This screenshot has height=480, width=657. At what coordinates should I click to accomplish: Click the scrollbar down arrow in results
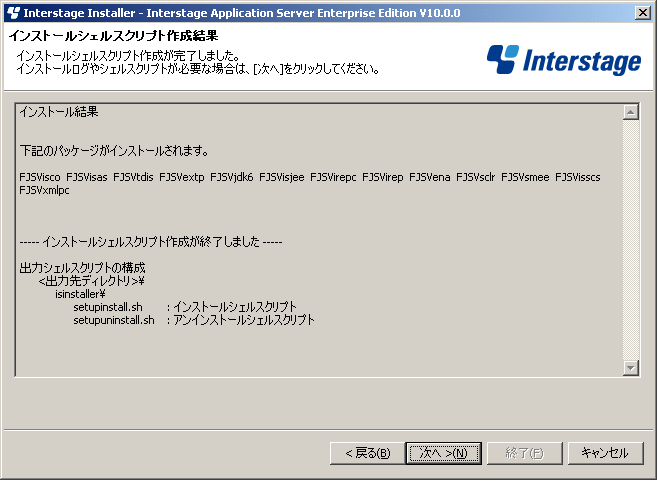(x=631, y=368)
